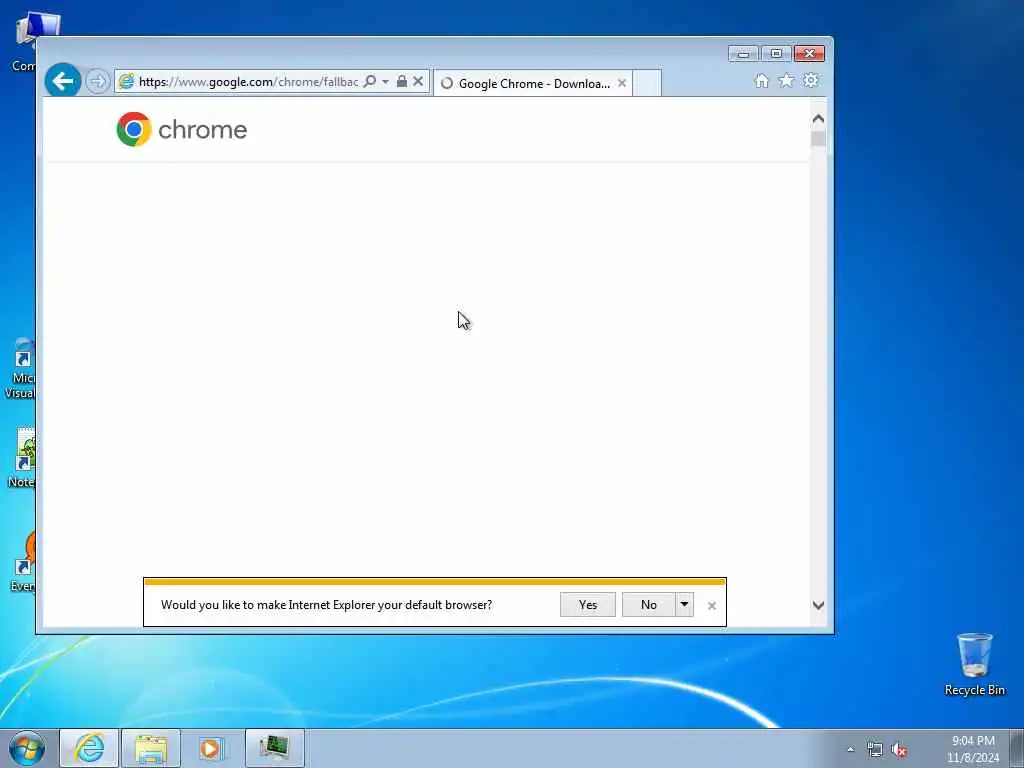Viewport: 1024px width, 768px height.
Task: Click the chrome wordmark text
Action: (202, 130)
